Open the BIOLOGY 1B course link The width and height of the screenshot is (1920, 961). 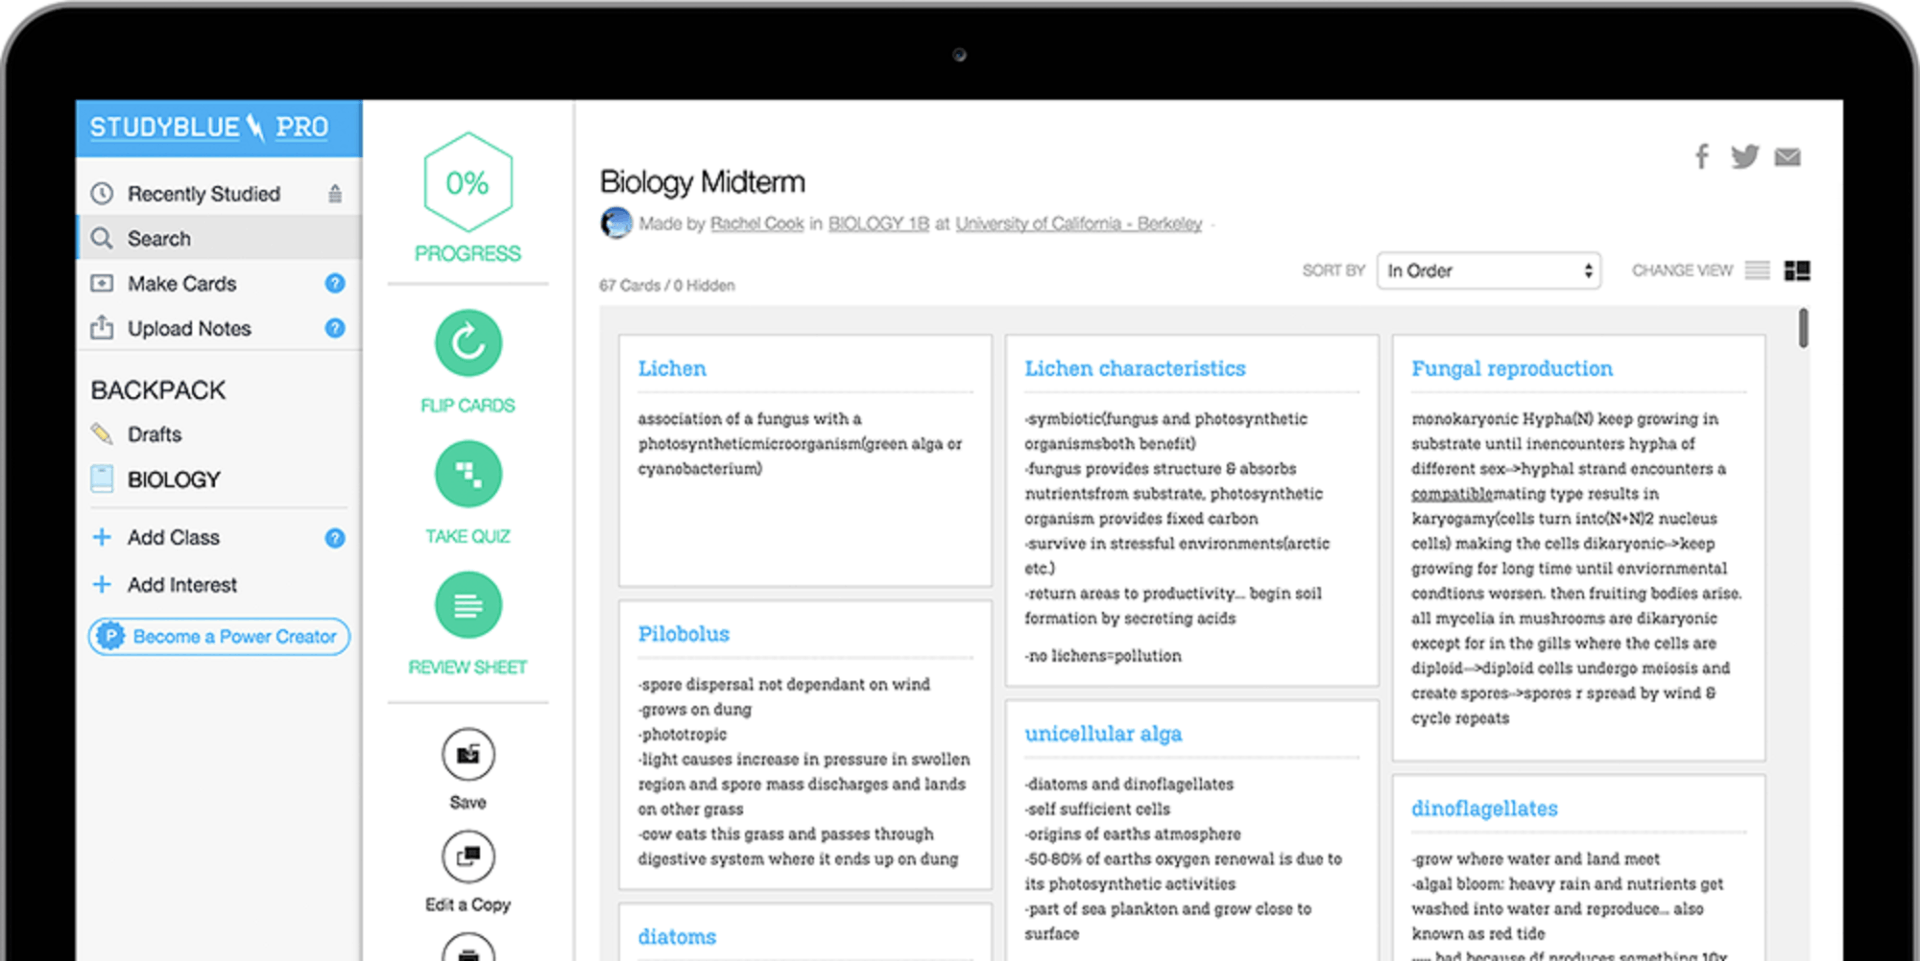click(x=879, y=223)
